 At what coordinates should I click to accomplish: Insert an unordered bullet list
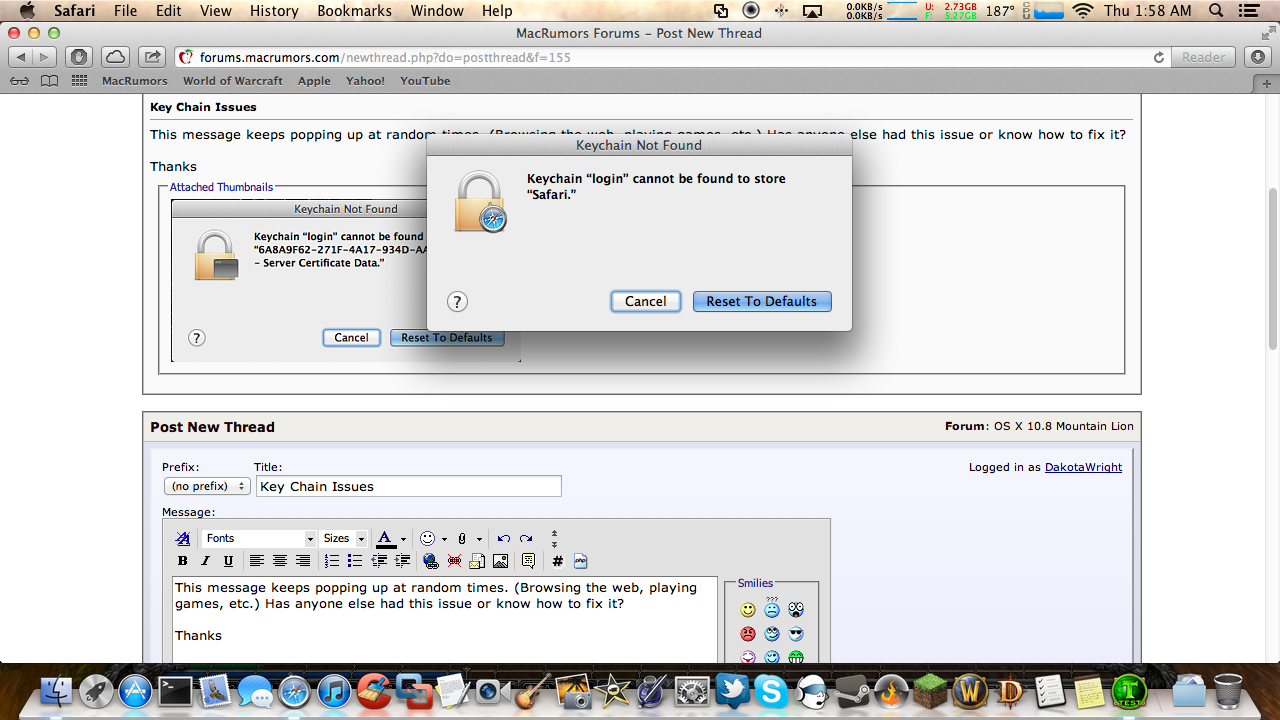tap(355, 561)
